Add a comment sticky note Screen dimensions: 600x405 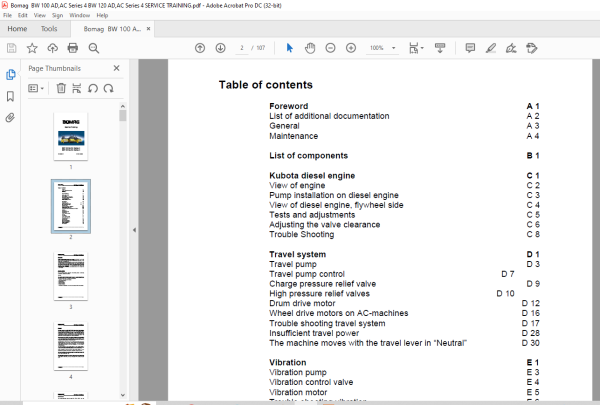pyautogui.click(x=470, y=48)
